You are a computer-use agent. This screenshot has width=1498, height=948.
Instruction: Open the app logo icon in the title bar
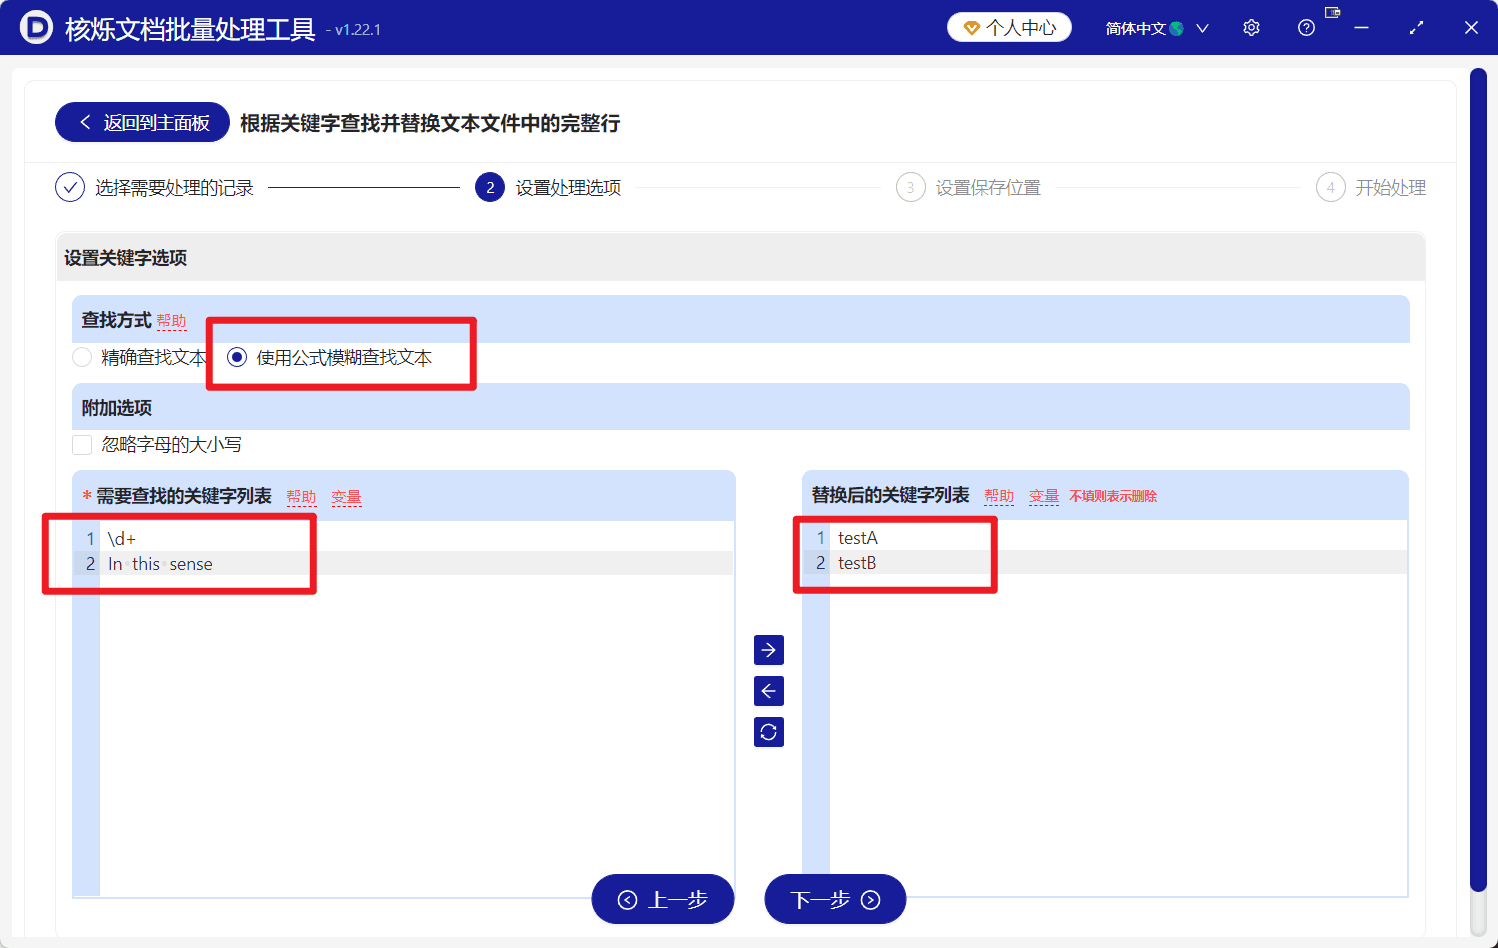[37, 27]
